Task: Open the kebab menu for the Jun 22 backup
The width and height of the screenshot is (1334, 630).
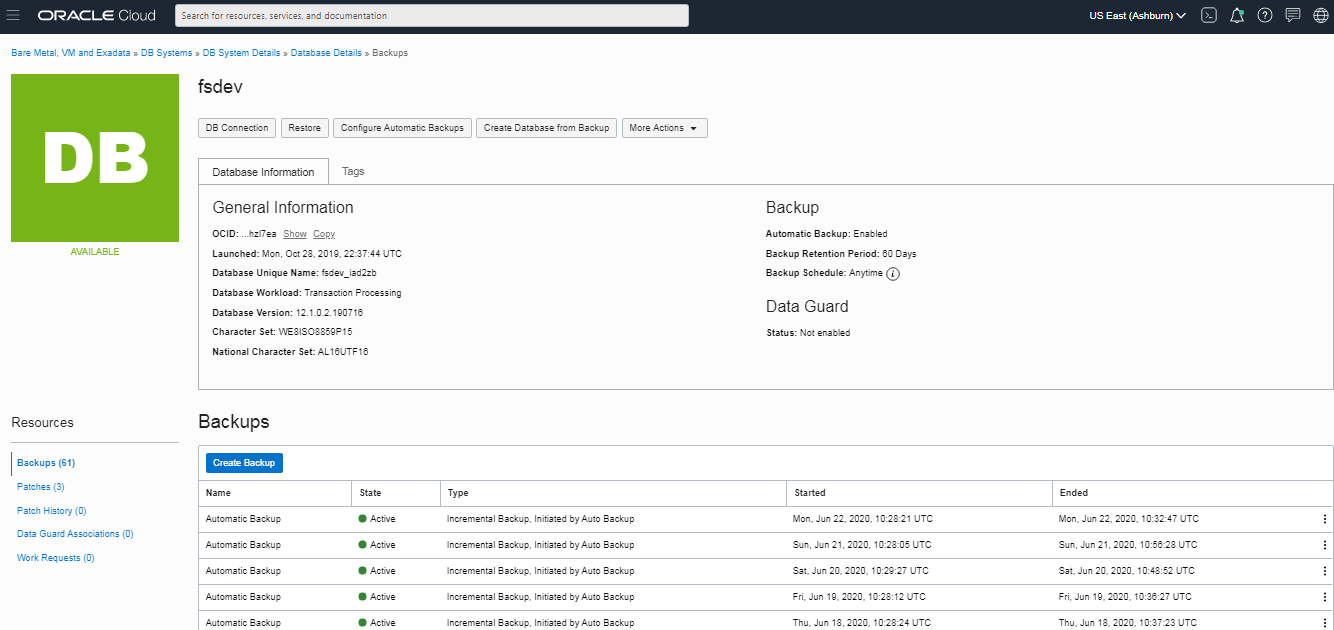Action: point(1322,519)
